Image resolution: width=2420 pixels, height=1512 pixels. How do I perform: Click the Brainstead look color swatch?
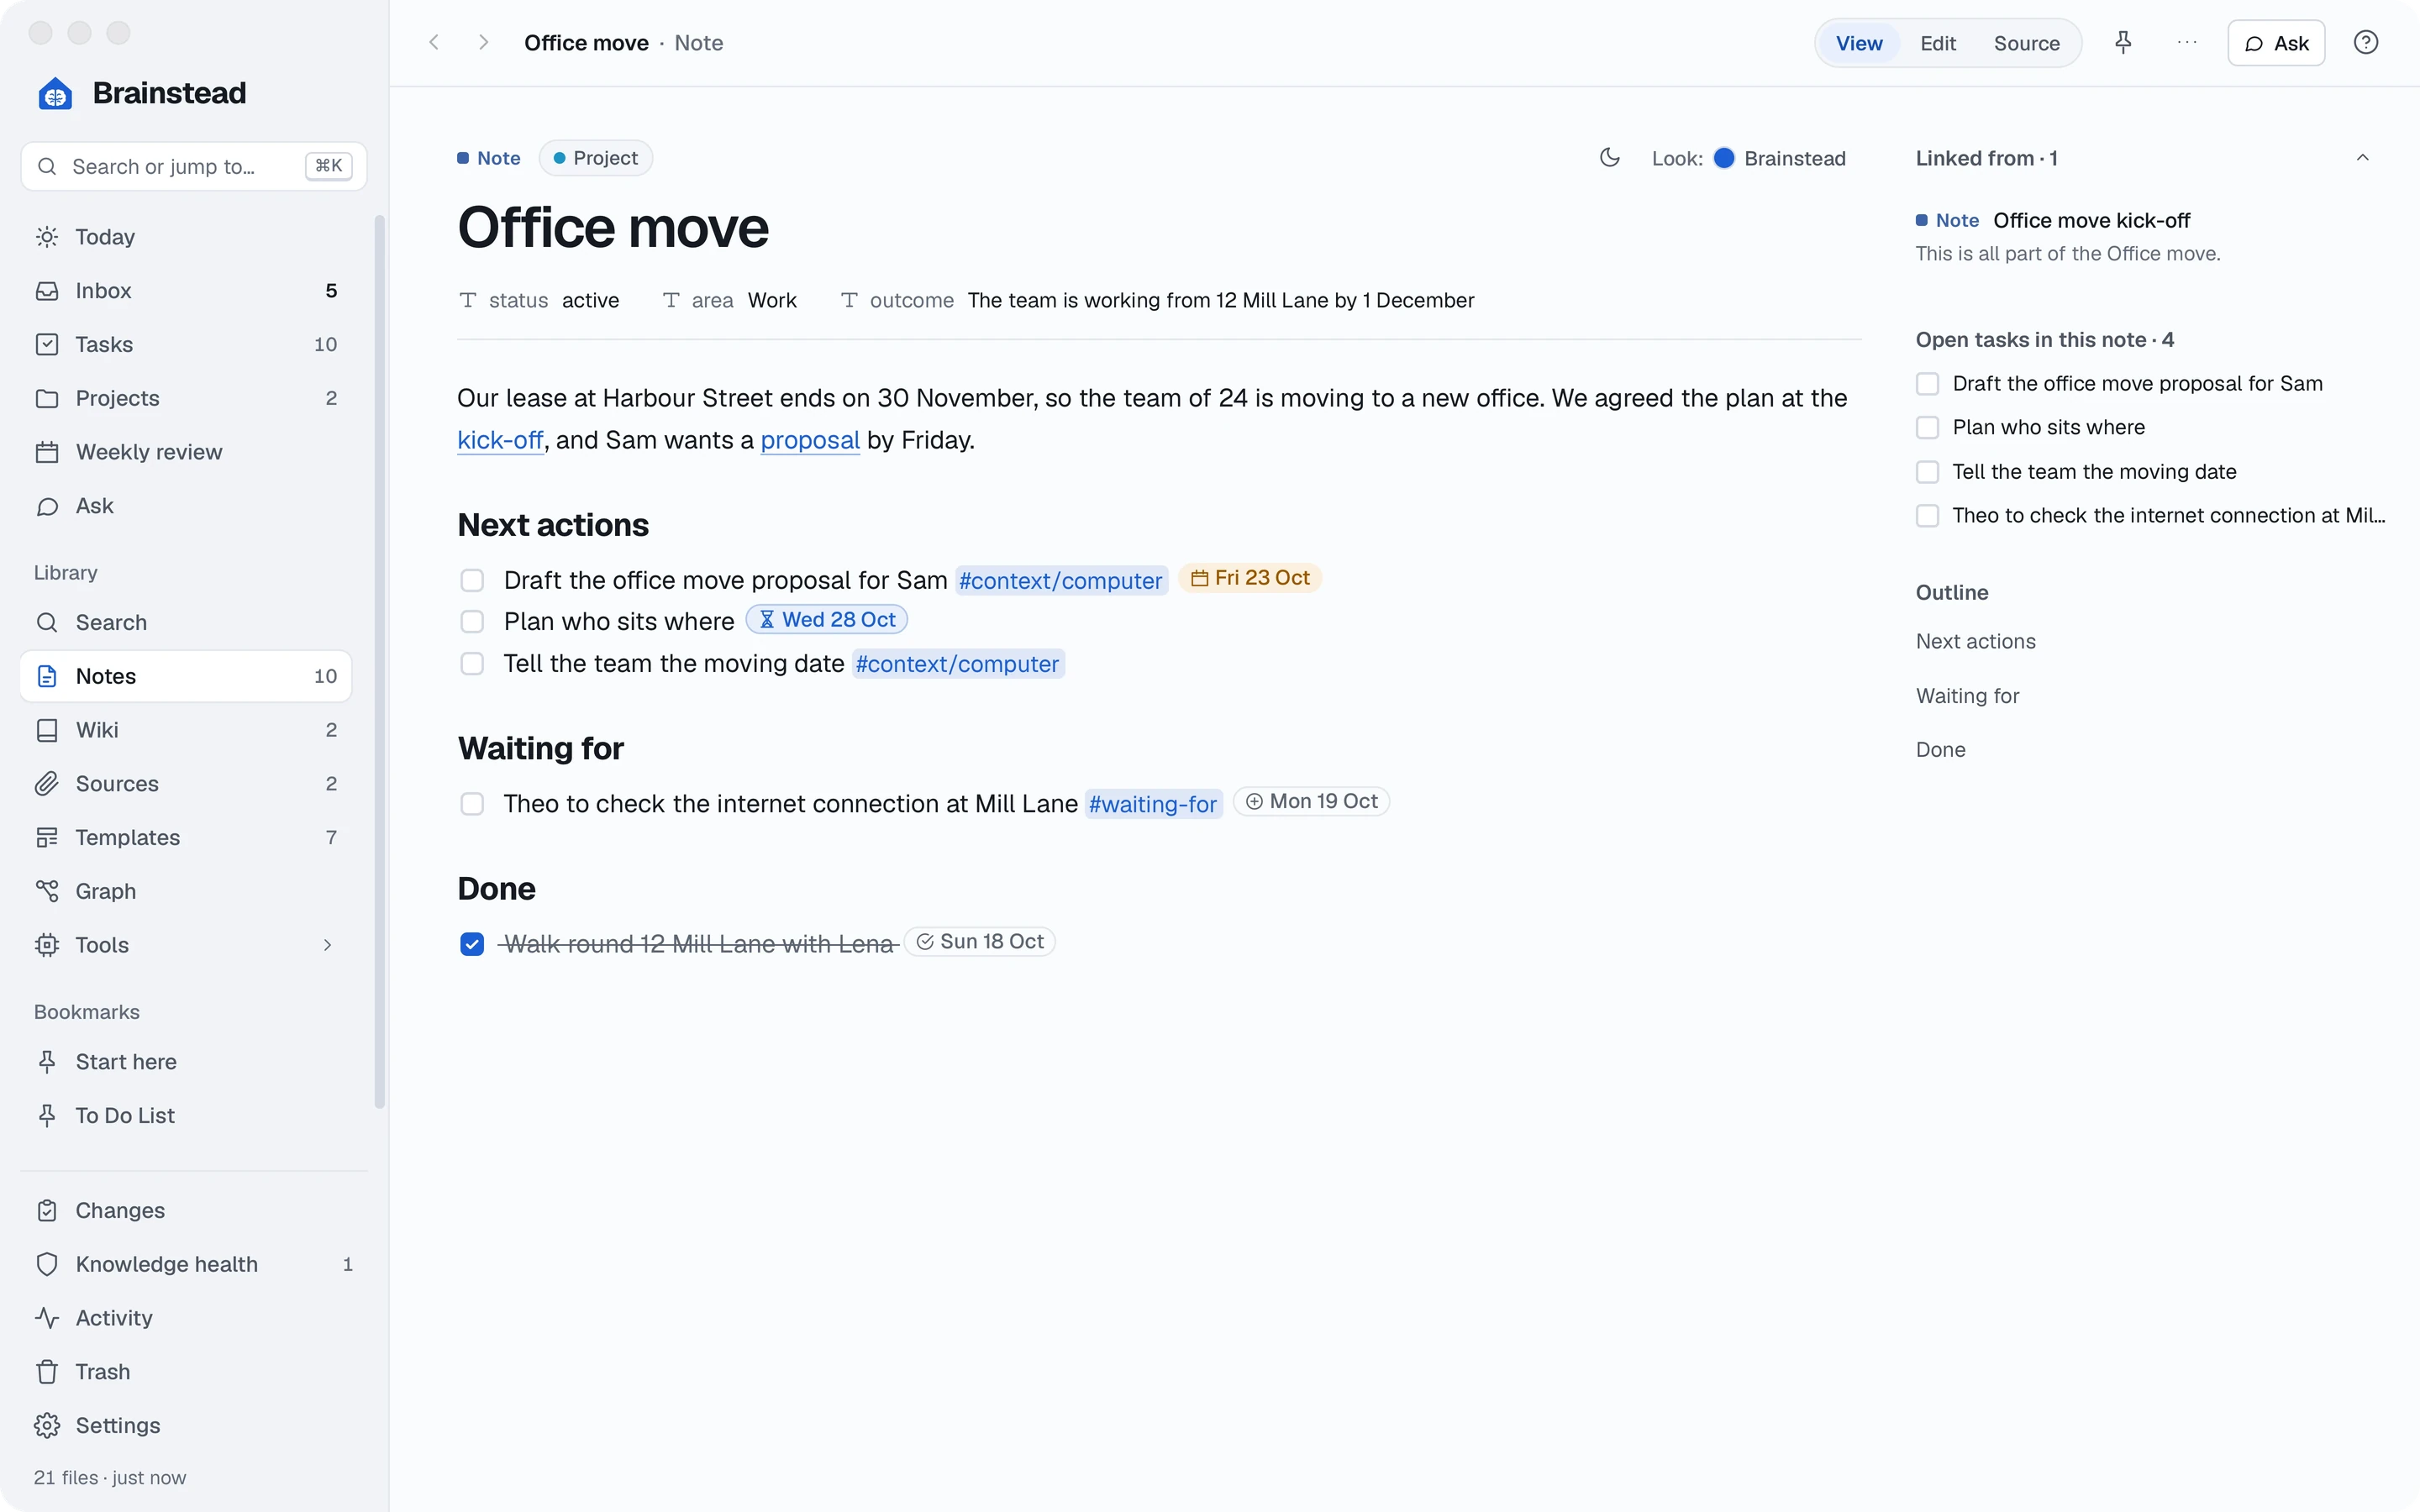[1724, 158]
